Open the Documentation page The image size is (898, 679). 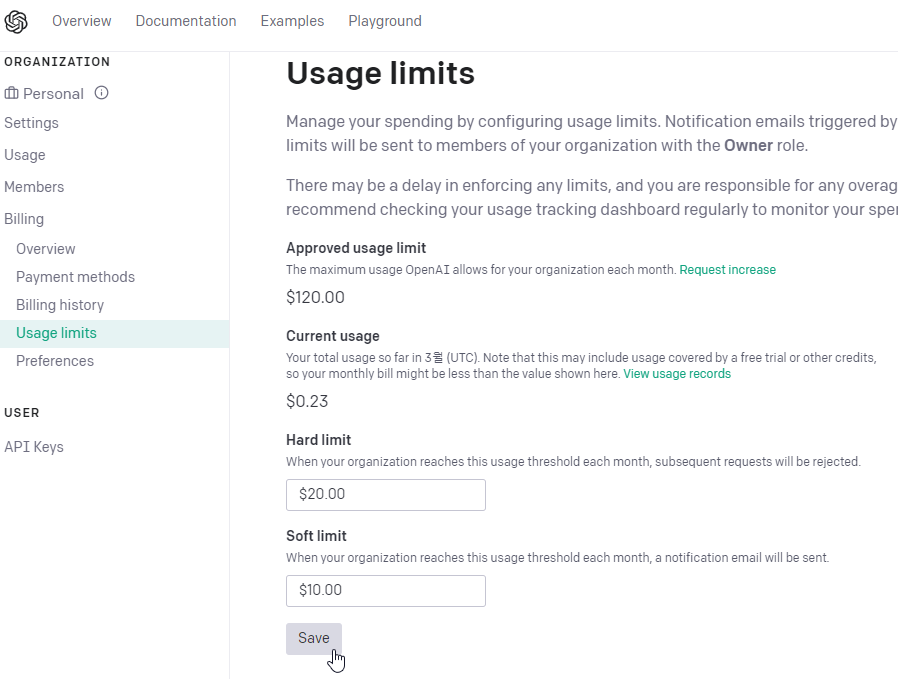point(186,21)
